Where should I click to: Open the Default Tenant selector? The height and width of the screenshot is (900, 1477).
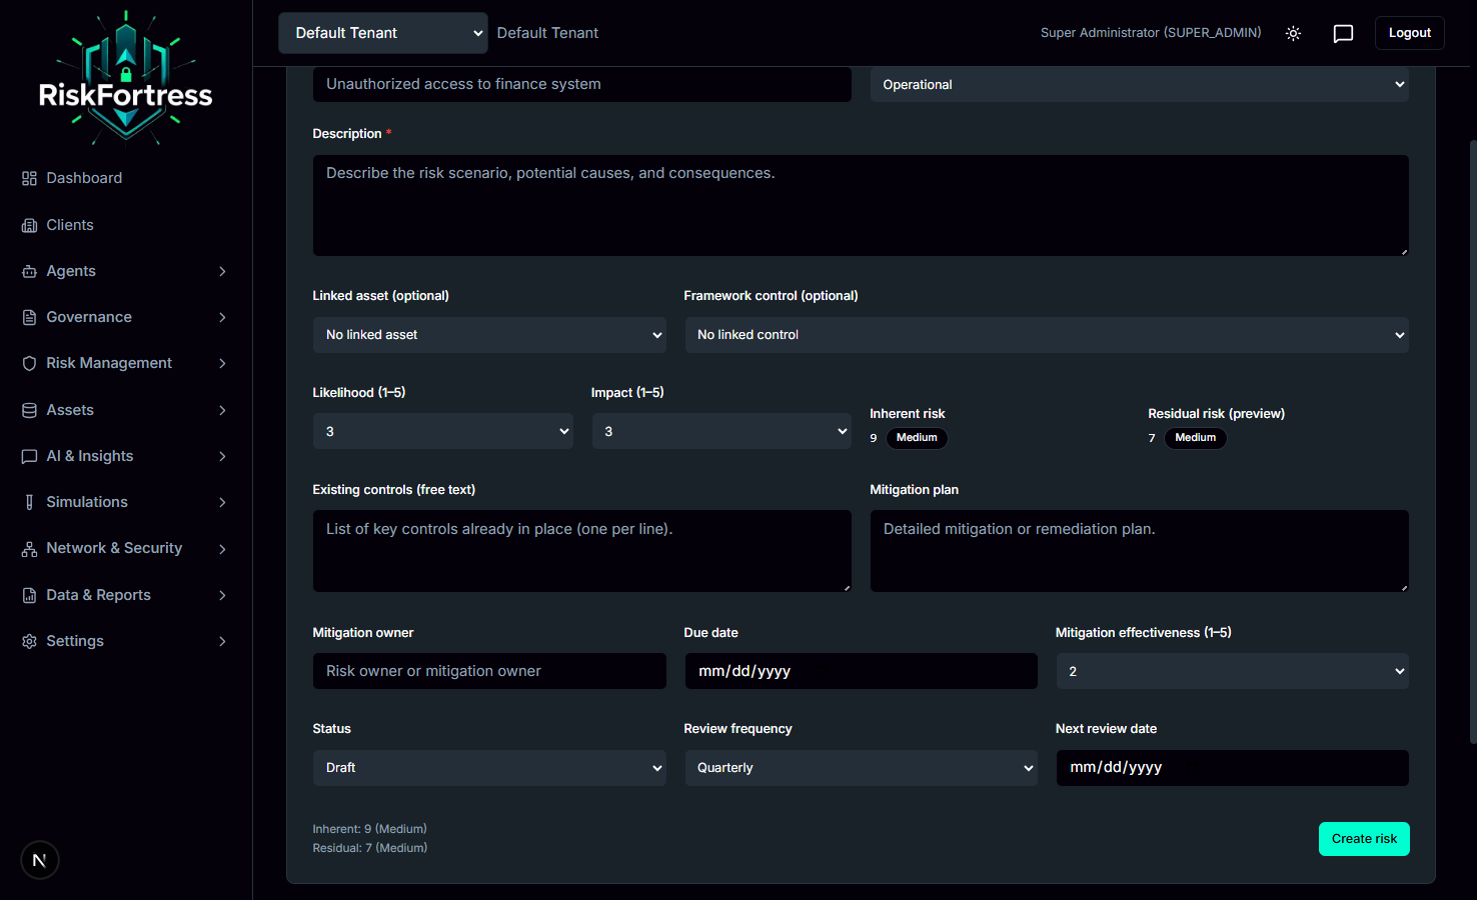click(382, 33)
